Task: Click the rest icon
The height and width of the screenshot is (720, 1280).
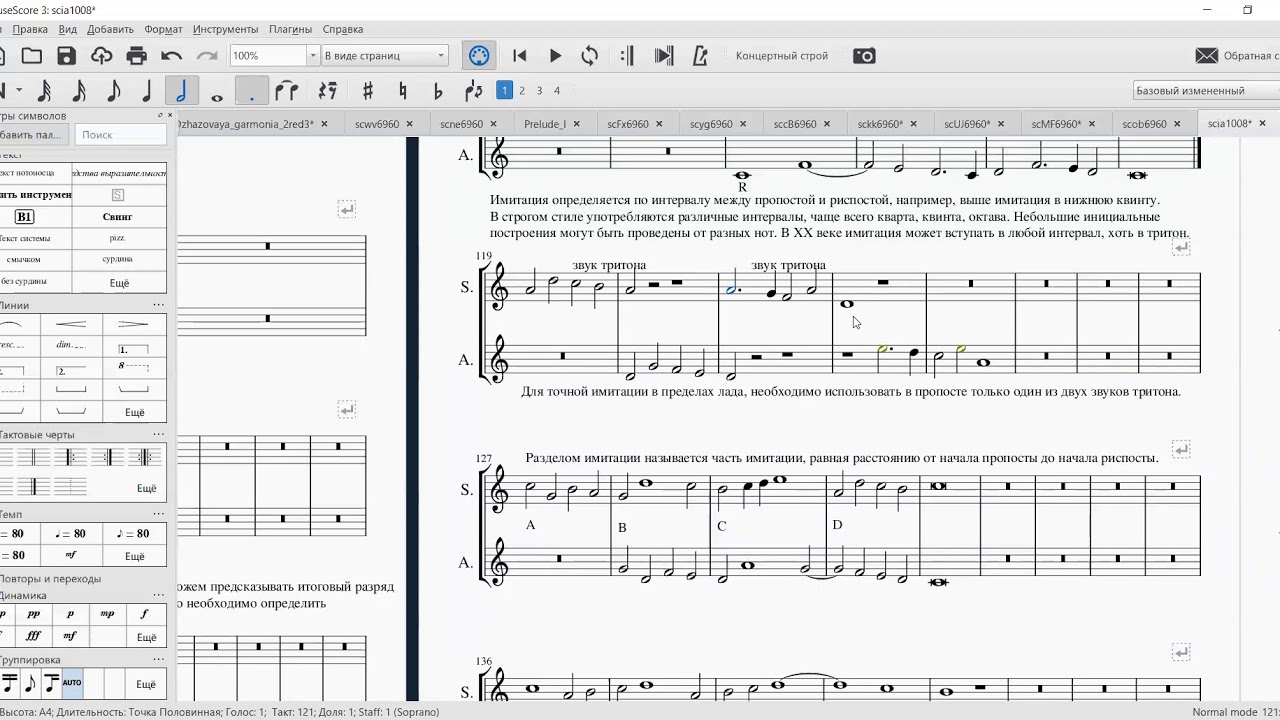Action: pos(327,91)
